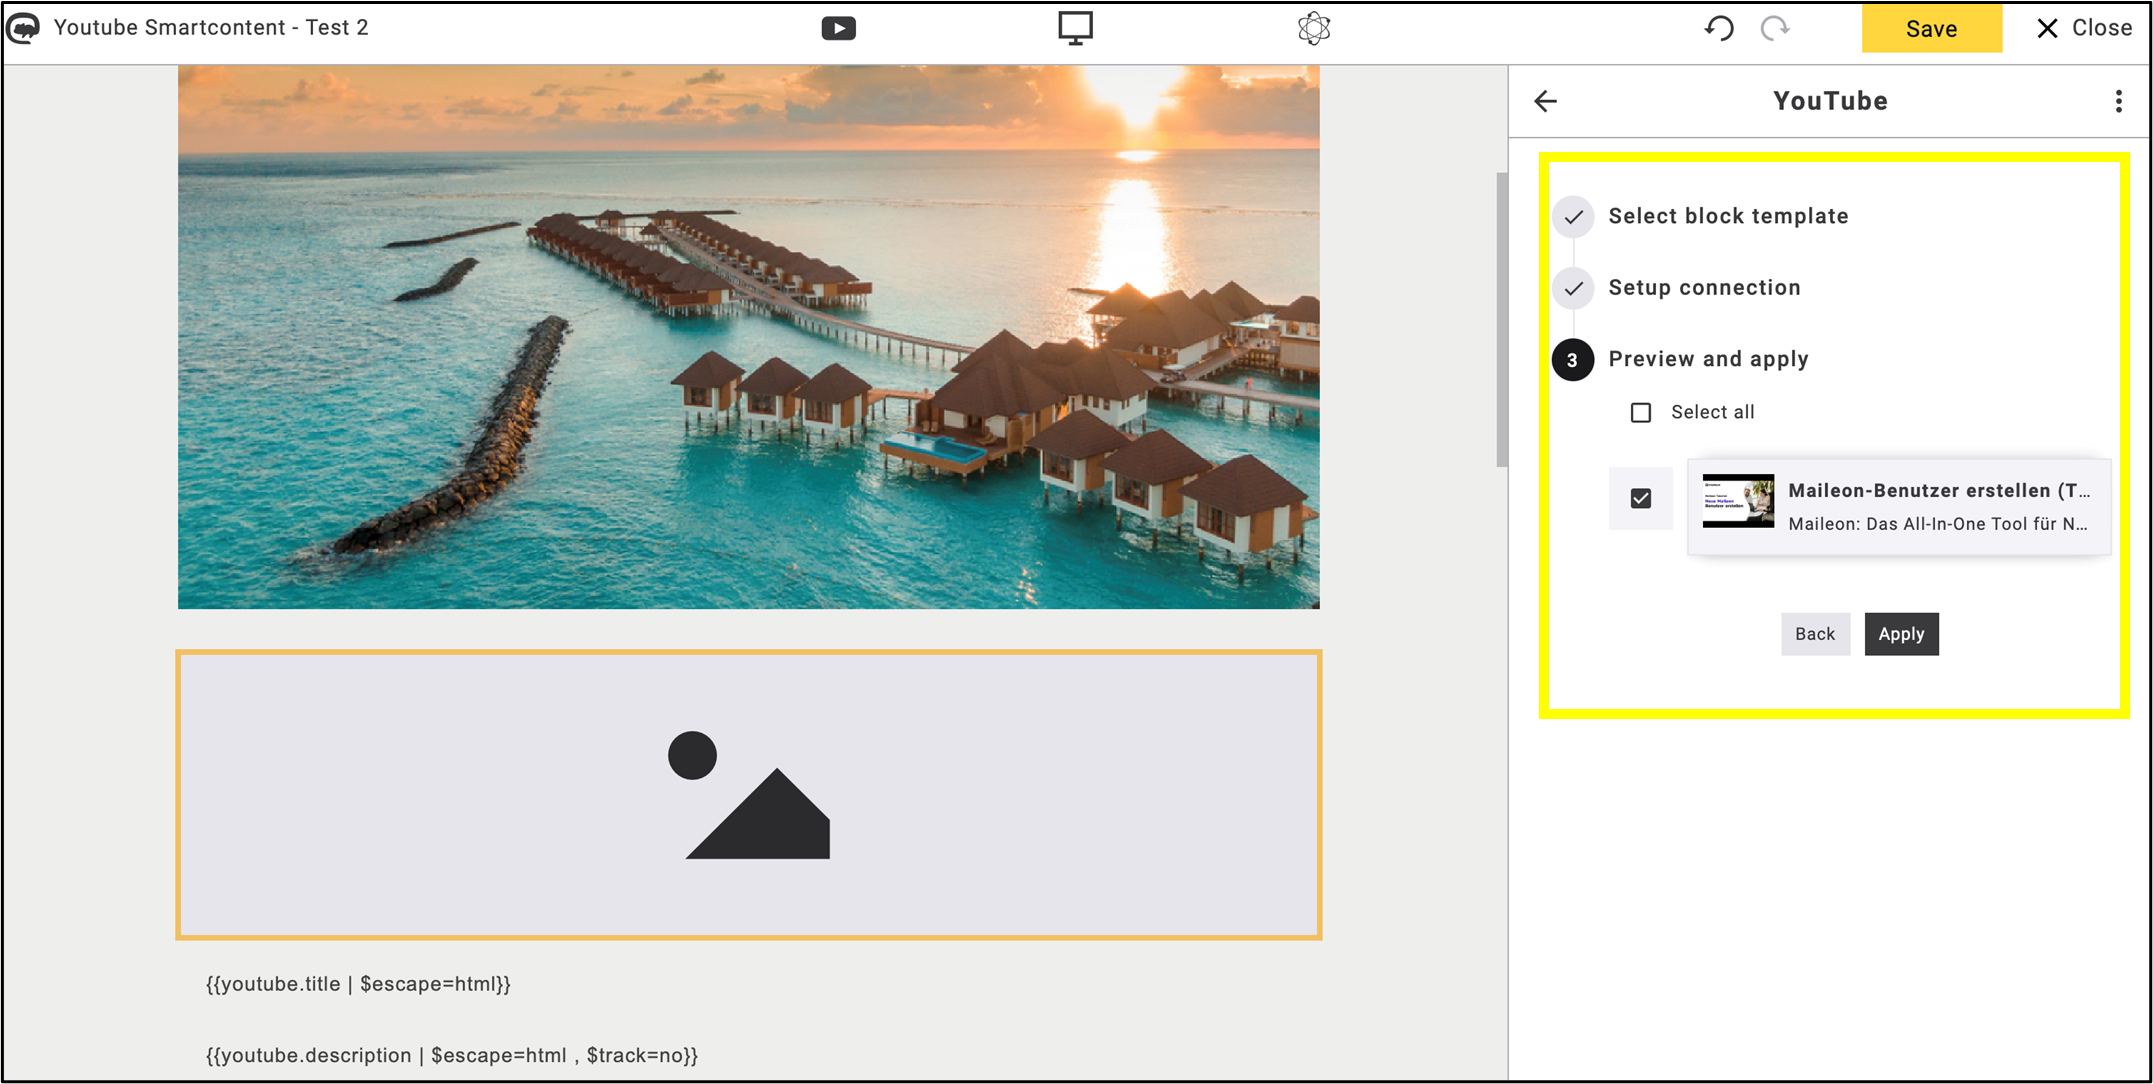Uncheck the Maileon-Benutzer erstellen video checkbox
Screen dimensions: 2153x1084
coord(1641,498)
